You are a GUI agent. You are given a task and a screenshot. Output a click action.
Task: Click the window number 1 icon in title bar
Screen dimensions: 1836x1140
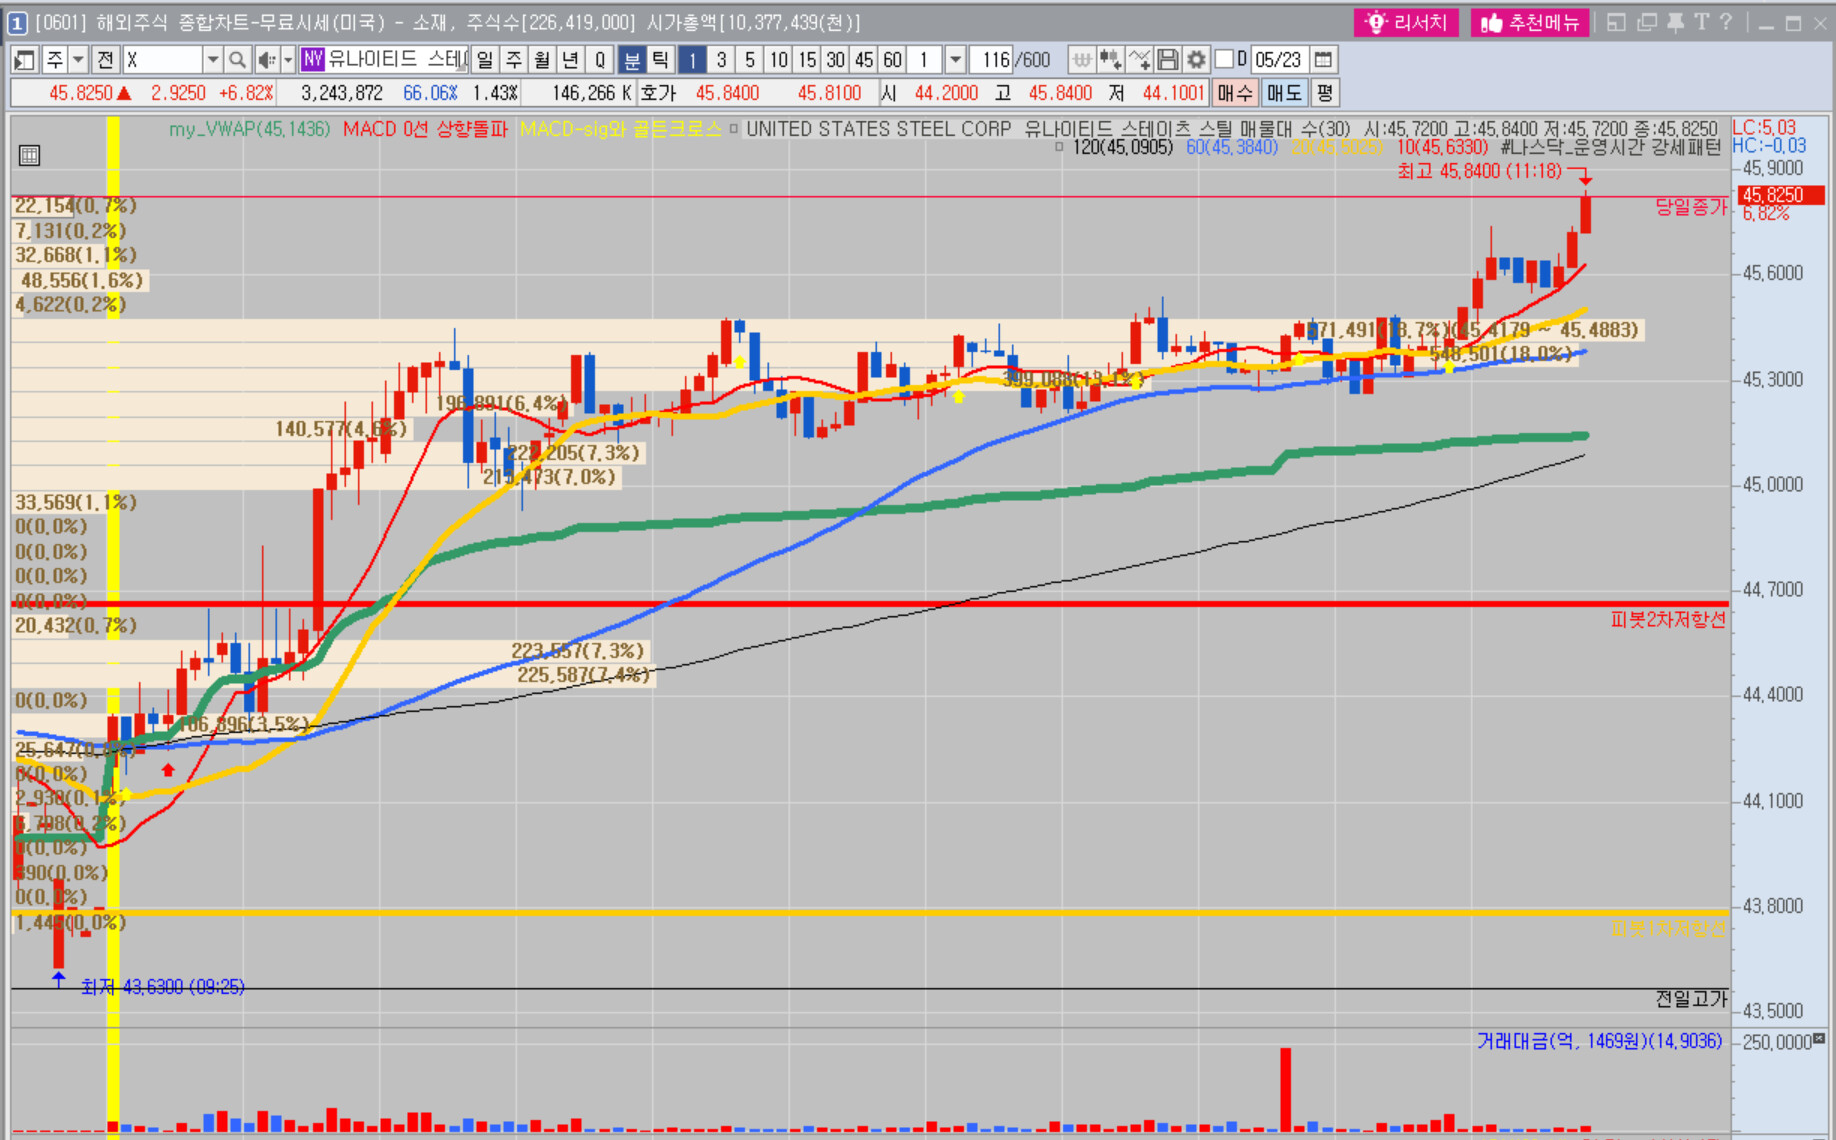click(18, 23)
